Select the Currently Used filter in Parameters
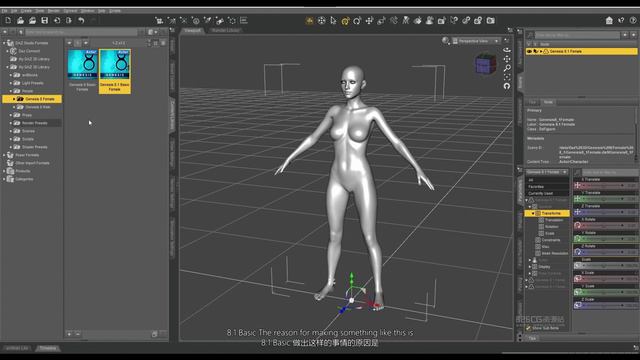The height and width of the screenshot is (360, 640). point(540,193)
